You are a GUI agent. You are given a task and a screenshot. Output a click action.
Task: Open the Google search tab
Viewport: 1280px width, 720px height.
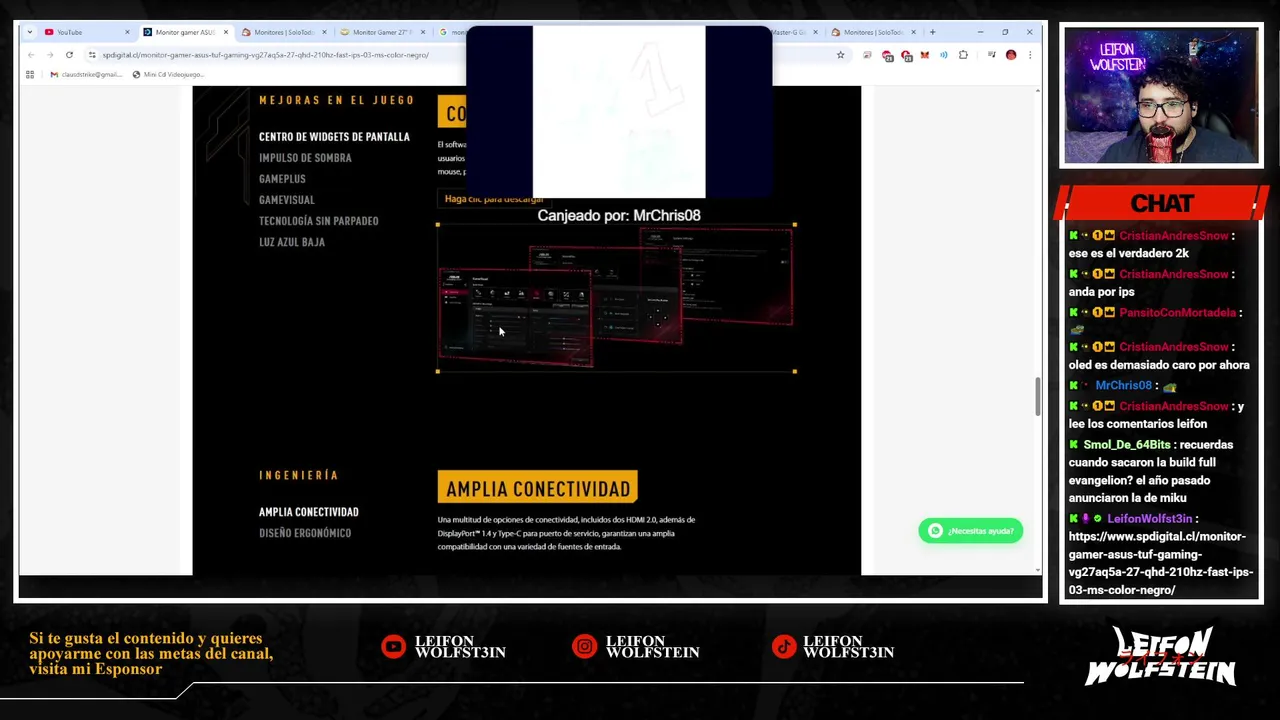click(x=455, y=32)
